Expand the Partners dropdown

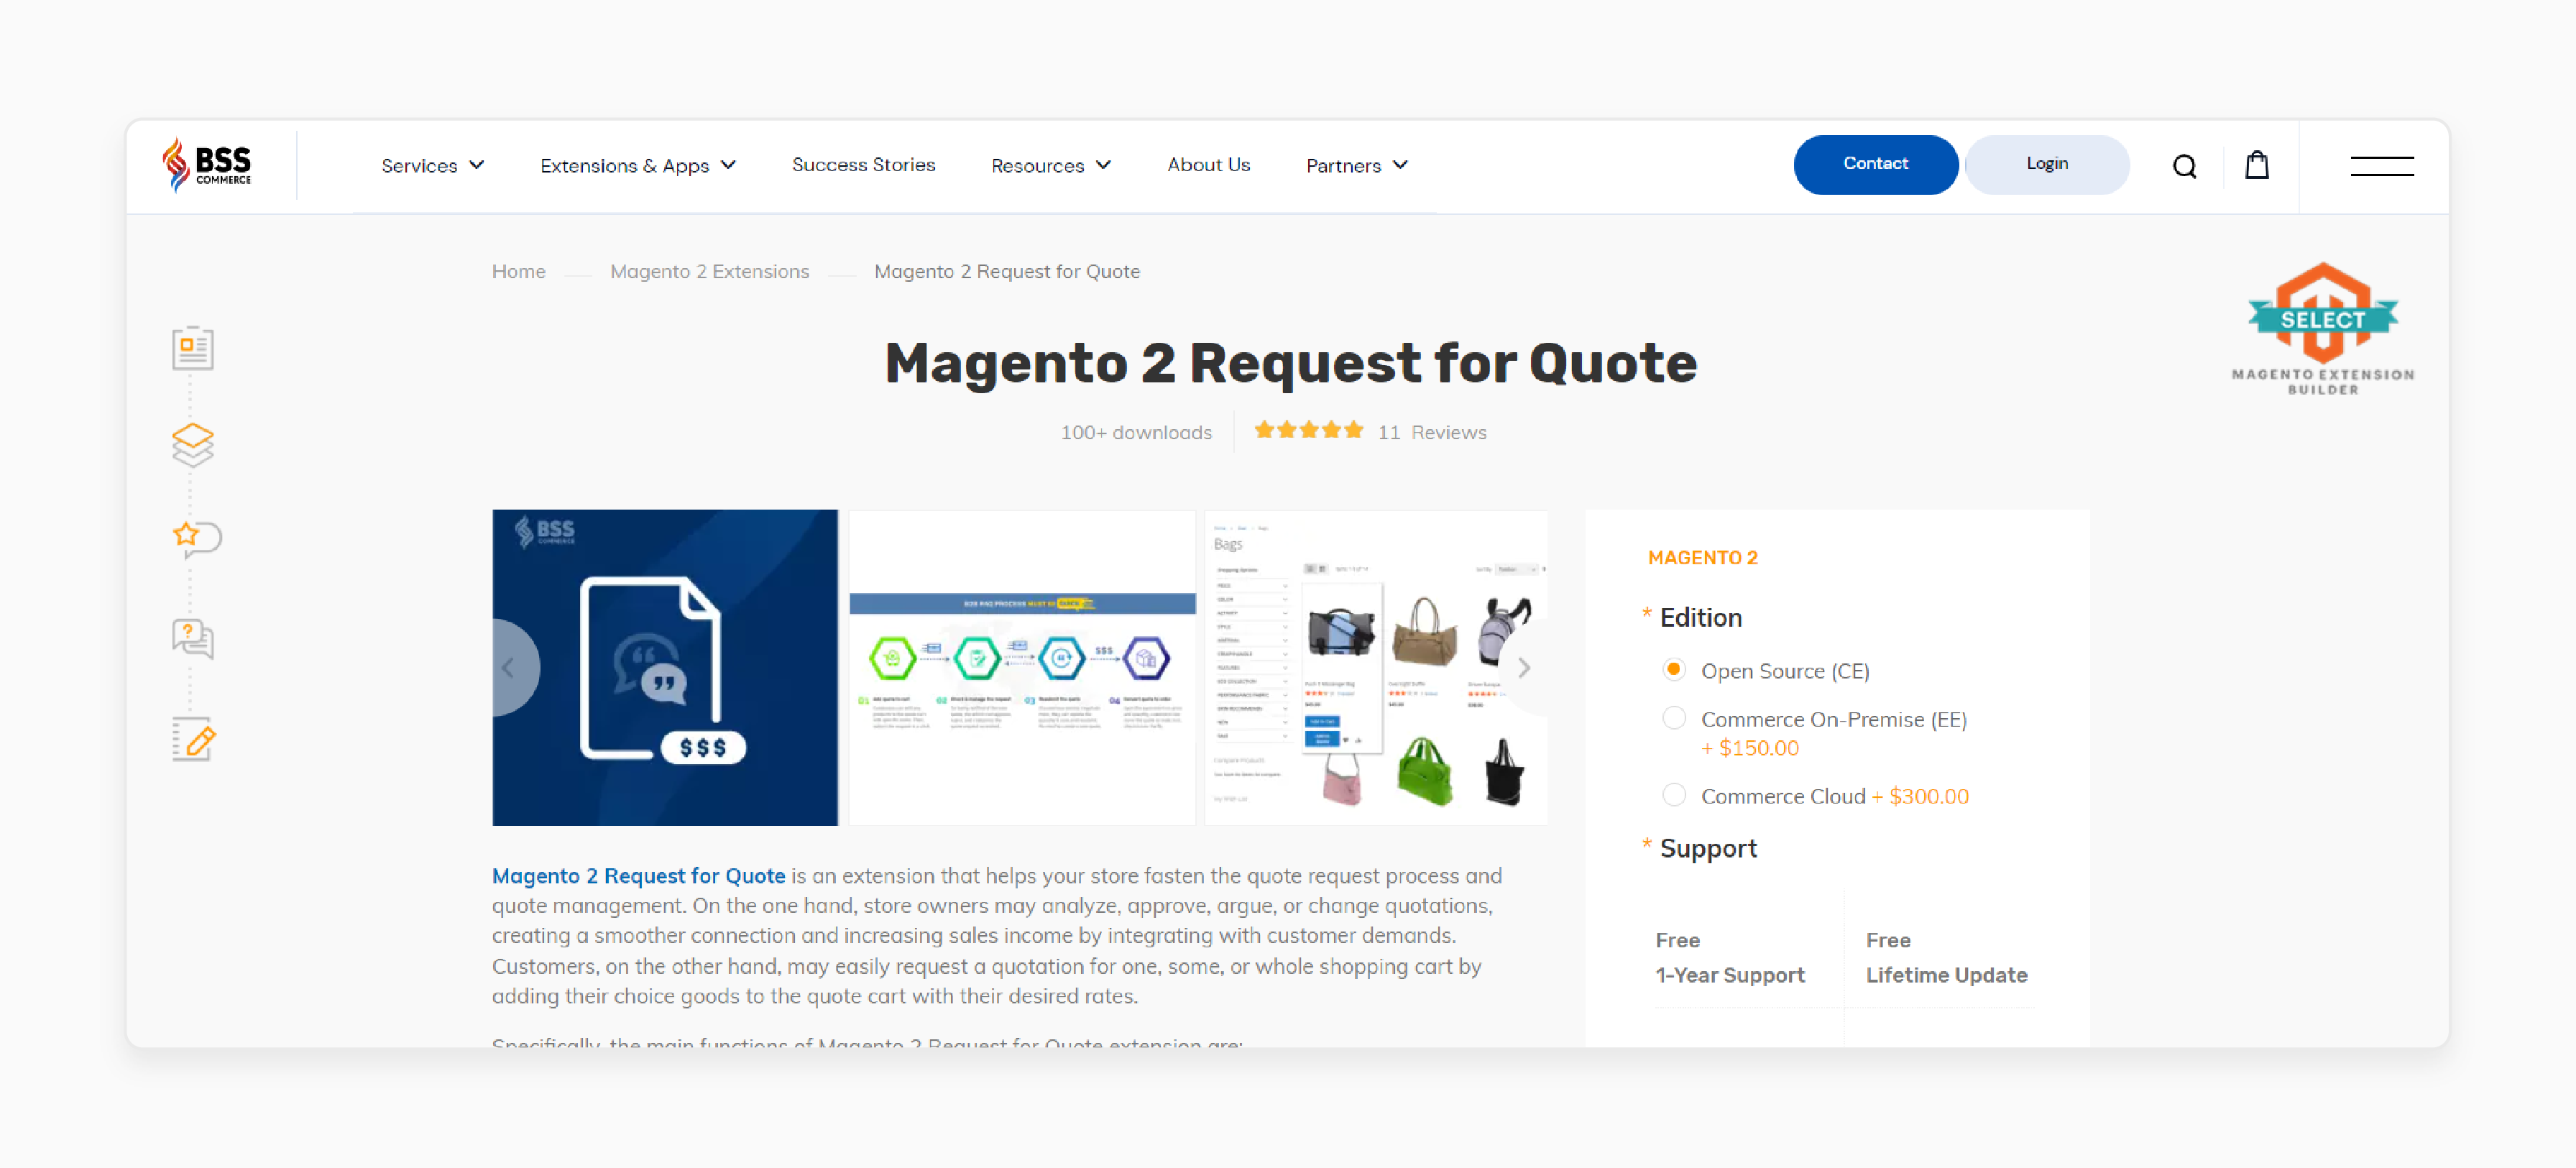(1356, 166)
